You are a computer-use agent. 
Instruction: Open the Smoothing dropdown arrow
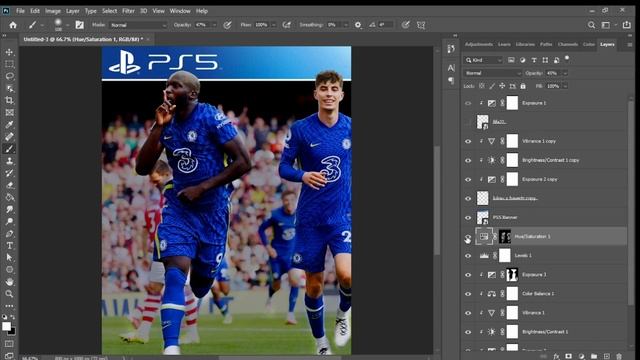coord(346,25)
